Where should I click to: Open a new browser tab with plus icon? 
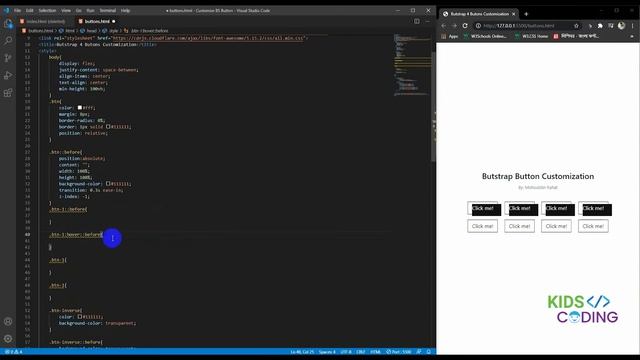click(526, 14)
